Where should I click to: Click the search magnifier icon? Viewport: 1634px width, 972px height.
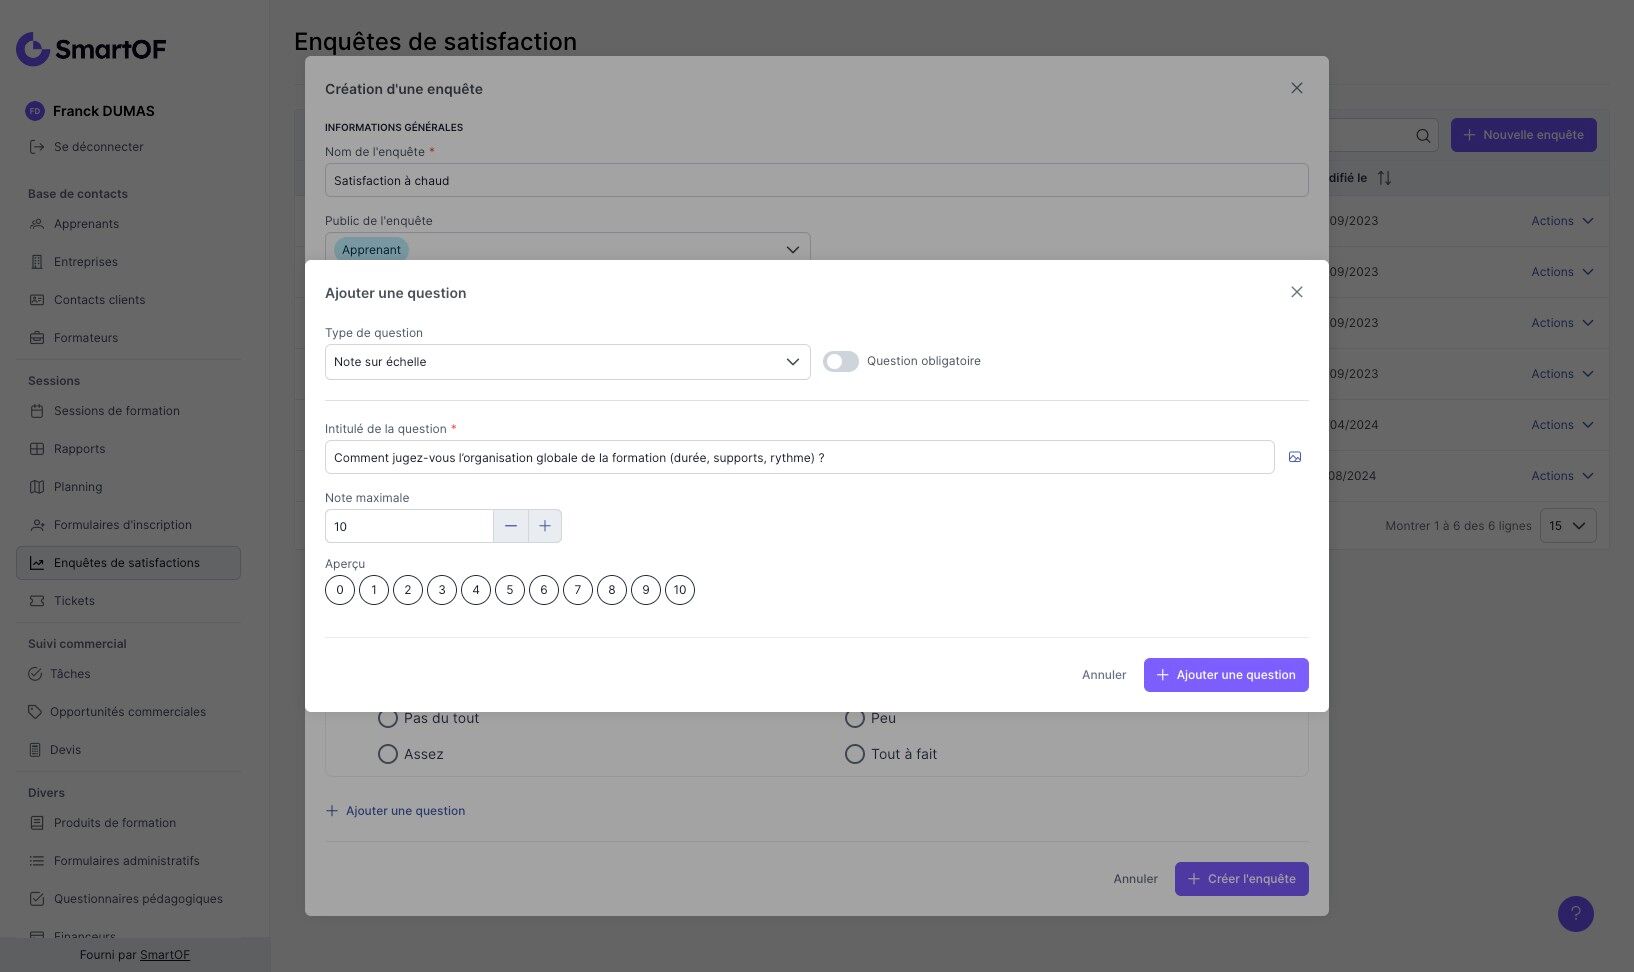1423,136
